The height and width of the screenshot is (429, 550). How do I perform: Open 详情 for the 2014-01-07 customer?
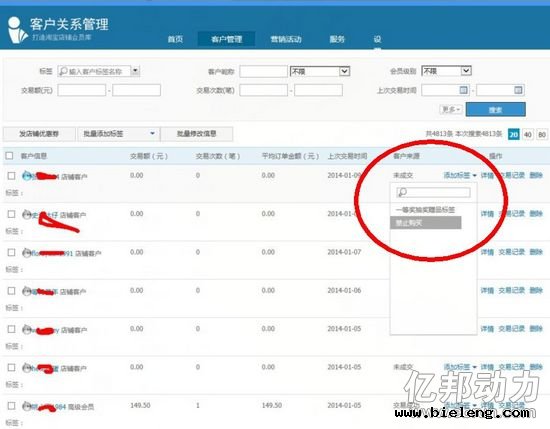(487, 252)
